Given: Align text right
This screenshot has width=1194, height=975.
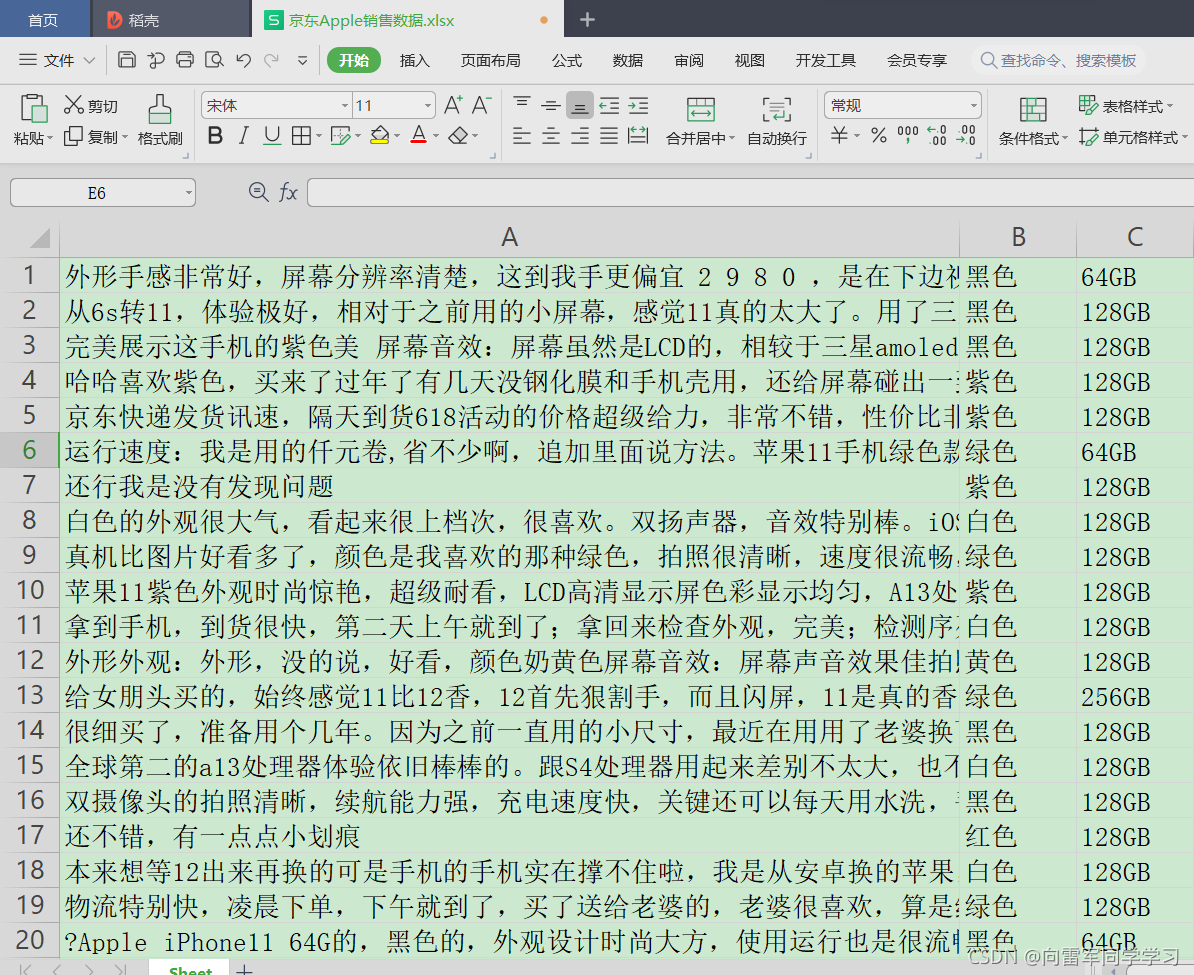Looking at the screenshot, I should (x=579, y=136).
